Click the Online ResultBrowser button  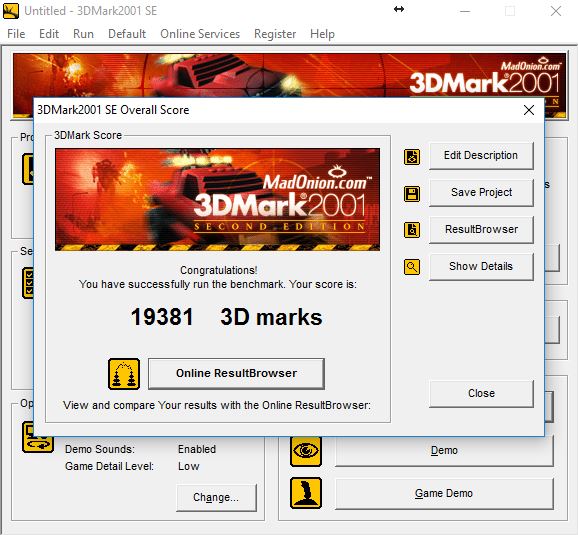(236, 374)
